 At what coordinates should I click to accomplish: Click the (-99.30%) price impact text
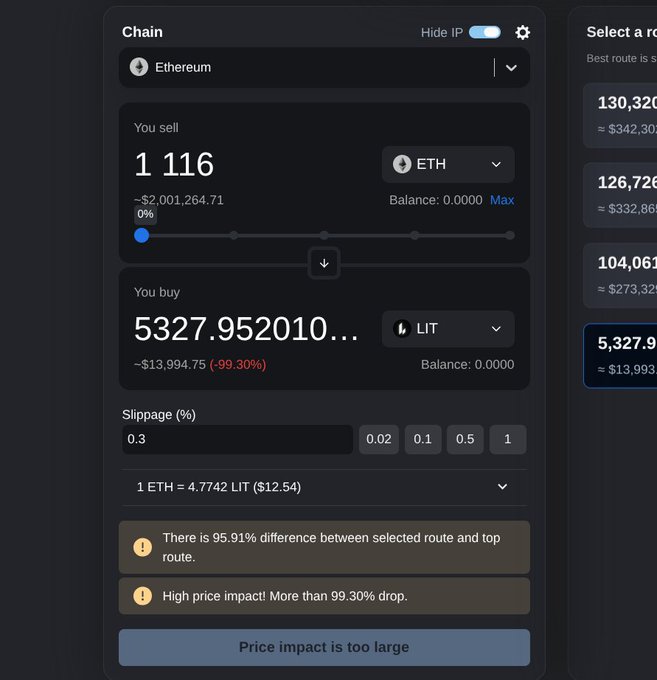click(238, 364)
